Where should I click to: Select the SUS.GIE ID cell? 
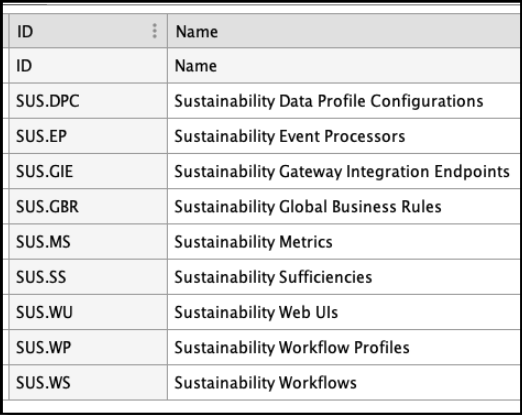tap(88, 171)
